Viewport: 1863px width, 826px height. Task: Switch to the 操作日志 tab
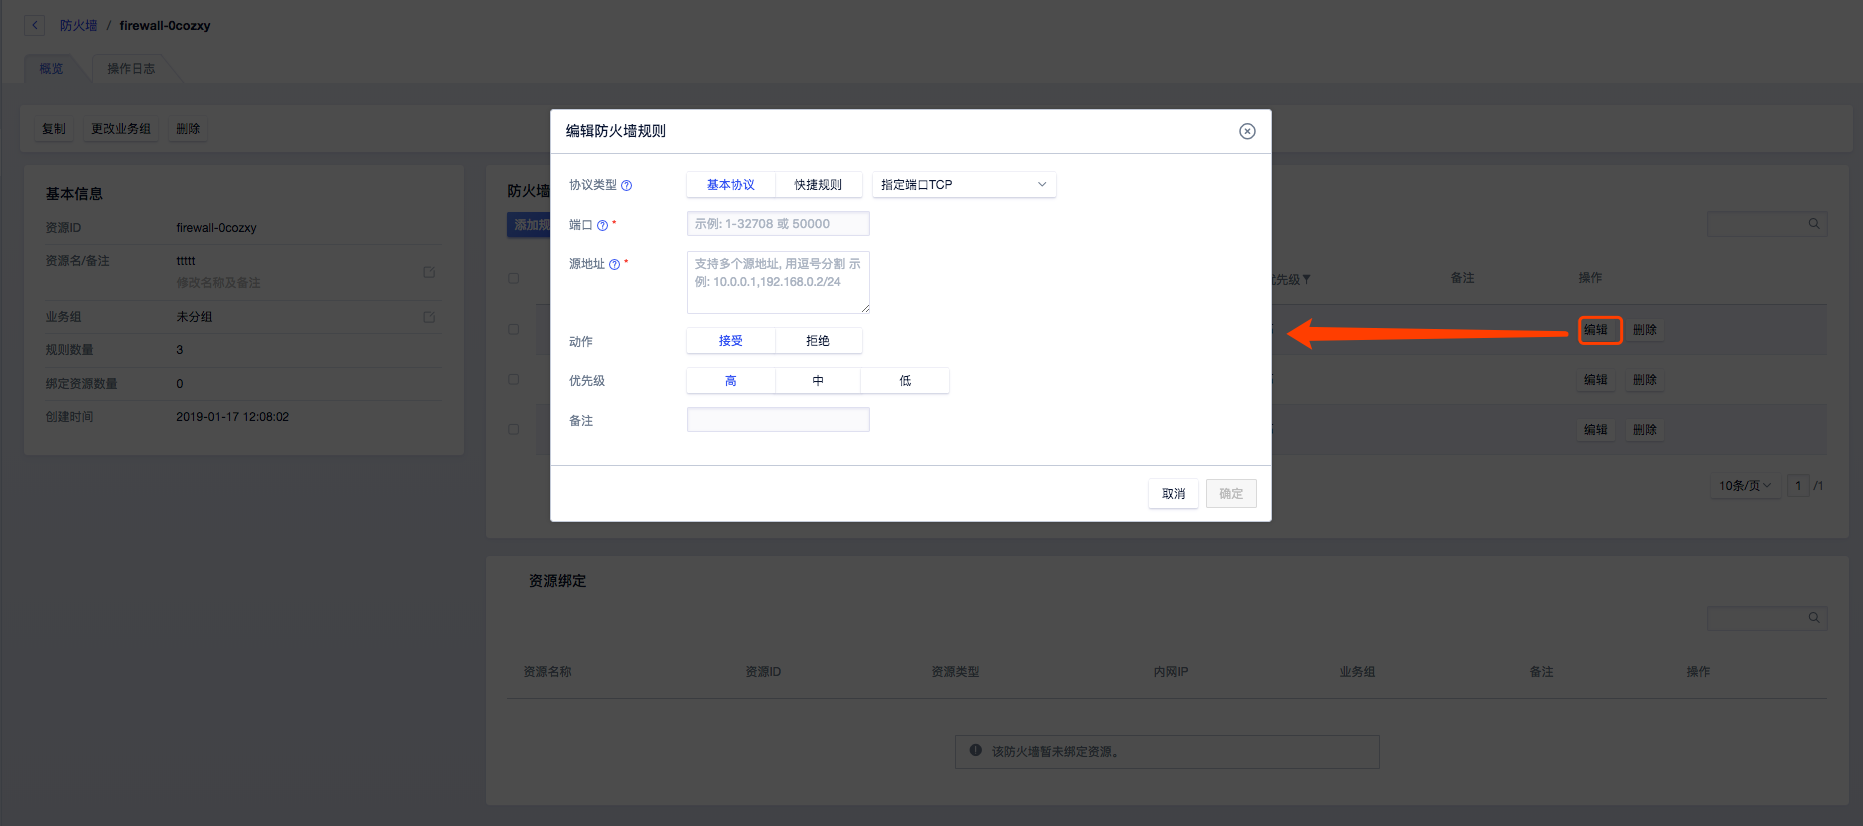pyautogui.click(x=131, y=69)
